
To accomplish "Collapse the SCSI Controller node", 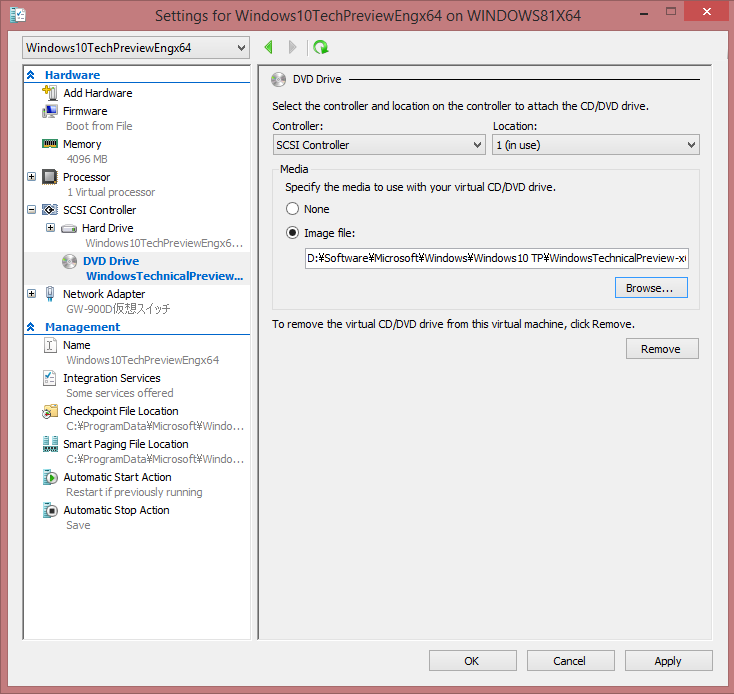I will point(31,210).
